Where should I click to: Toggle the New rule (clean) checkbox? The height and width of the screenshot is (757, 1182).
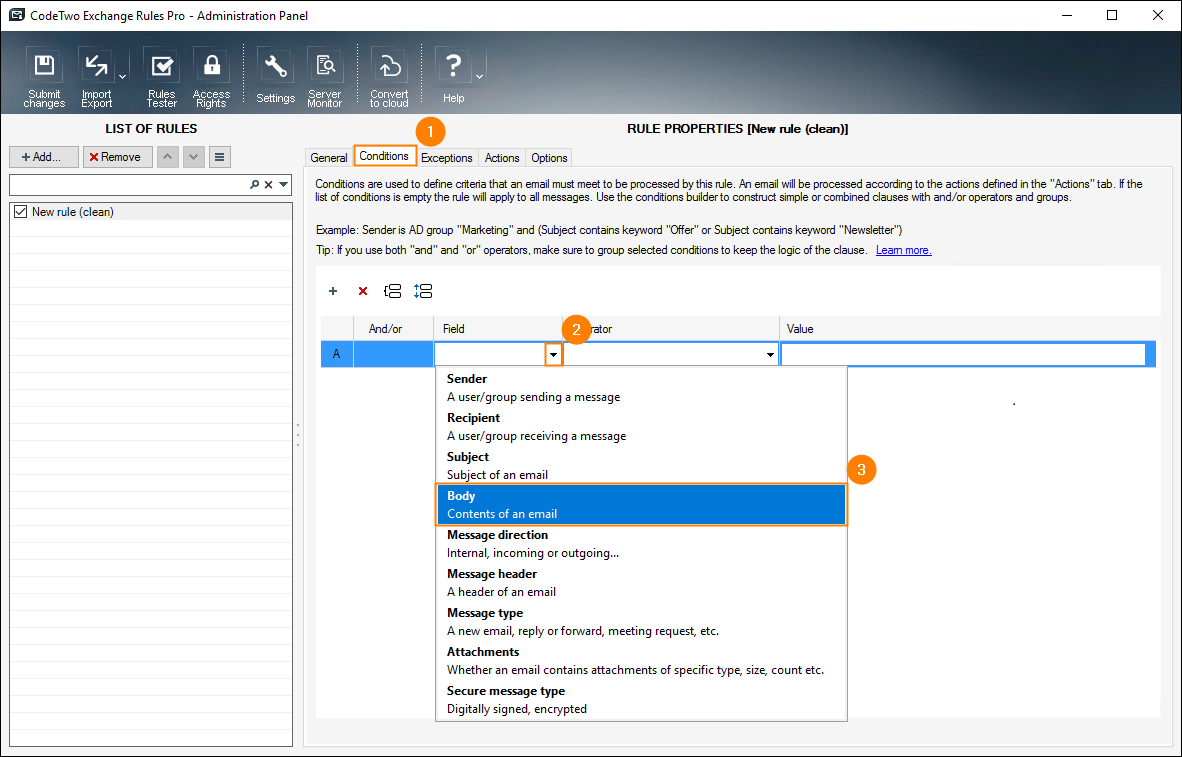click(x=20, y=212)
